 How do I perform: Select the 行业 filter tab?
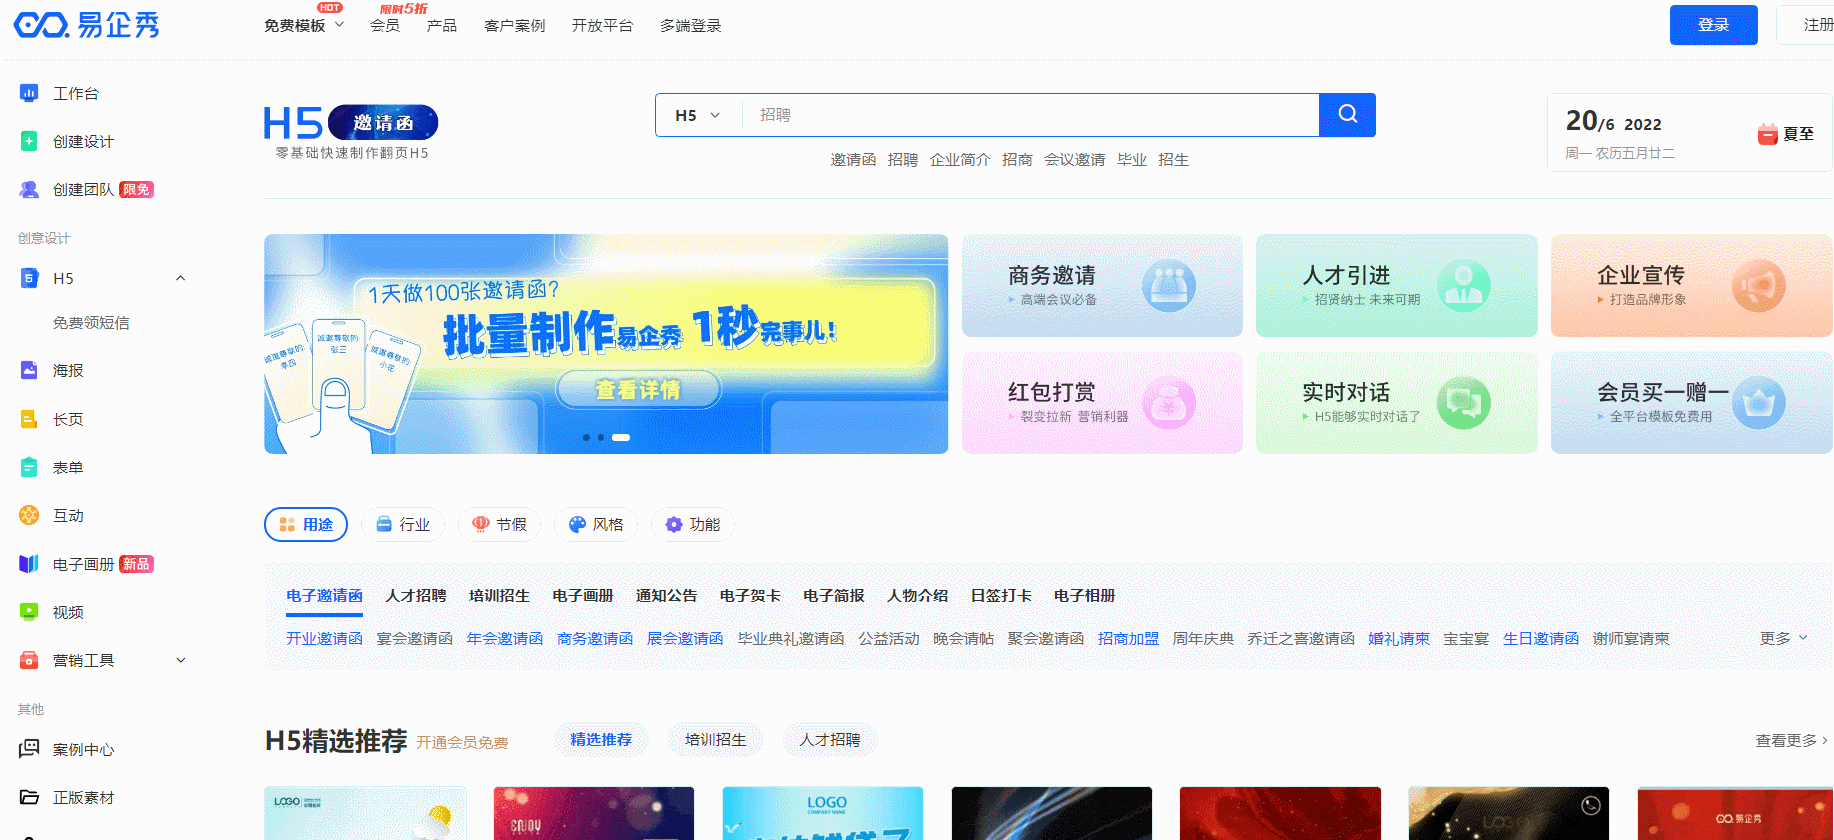click(403, 524)
